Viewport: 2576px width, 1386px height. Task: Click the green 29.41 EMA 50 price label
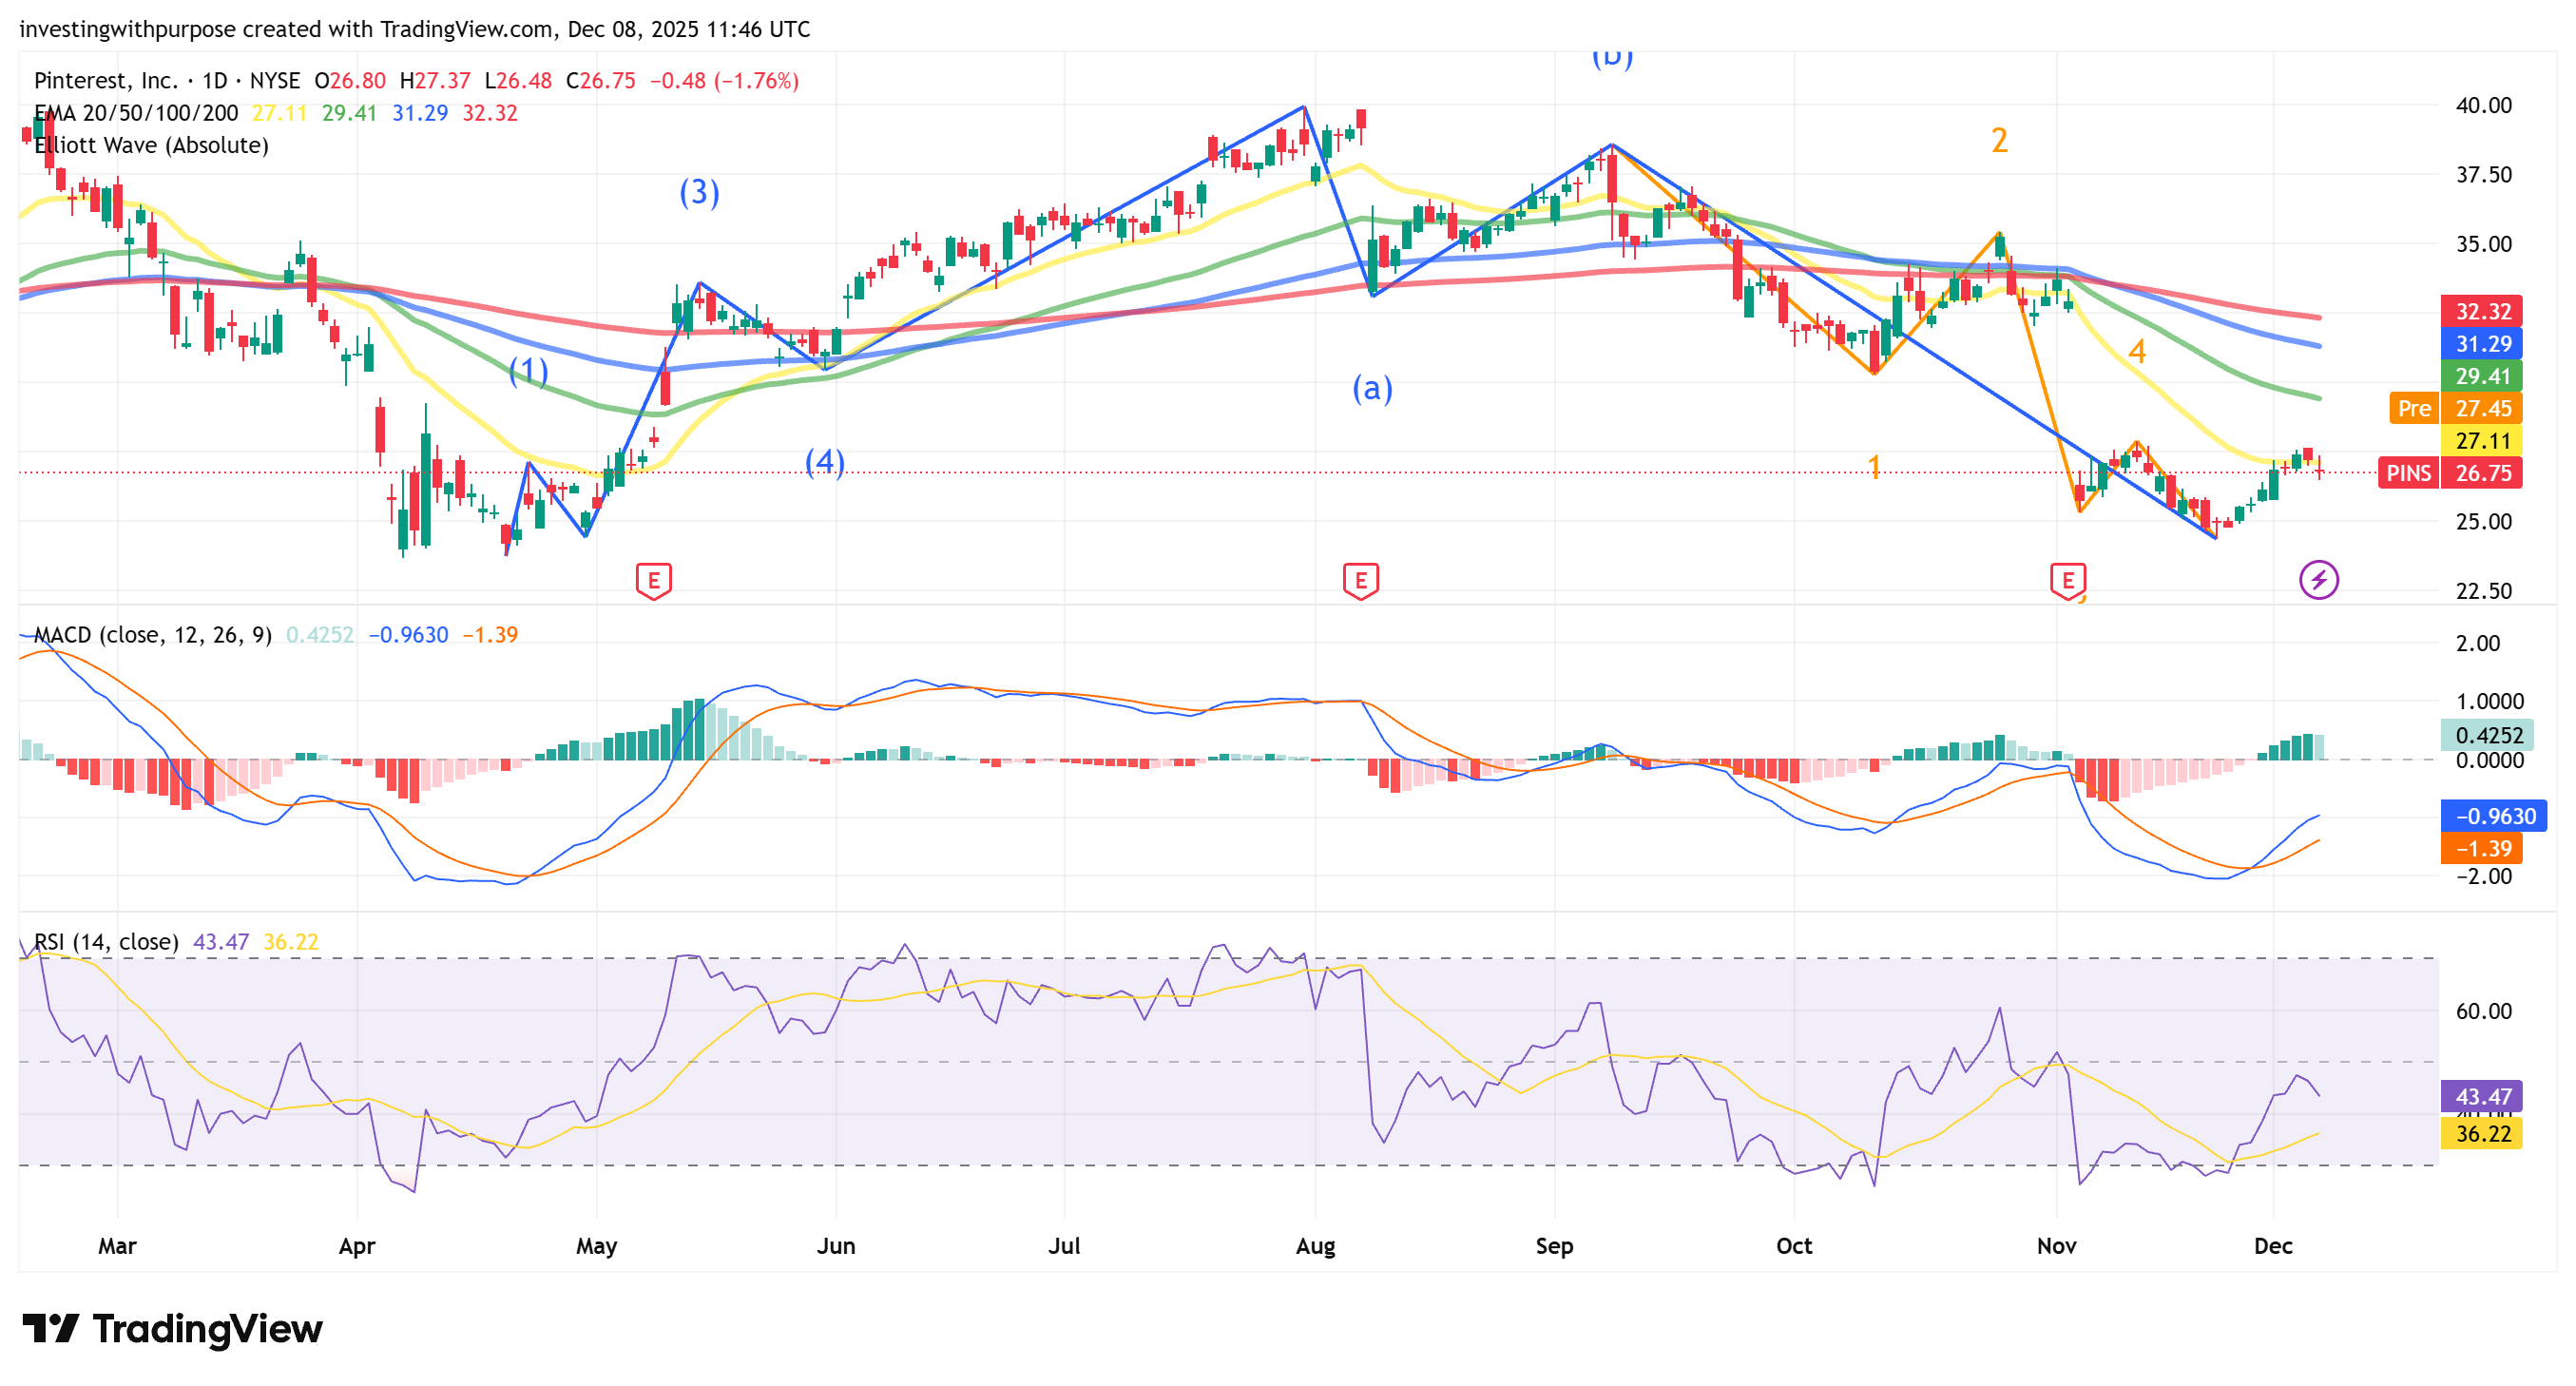pos(2482,376)
